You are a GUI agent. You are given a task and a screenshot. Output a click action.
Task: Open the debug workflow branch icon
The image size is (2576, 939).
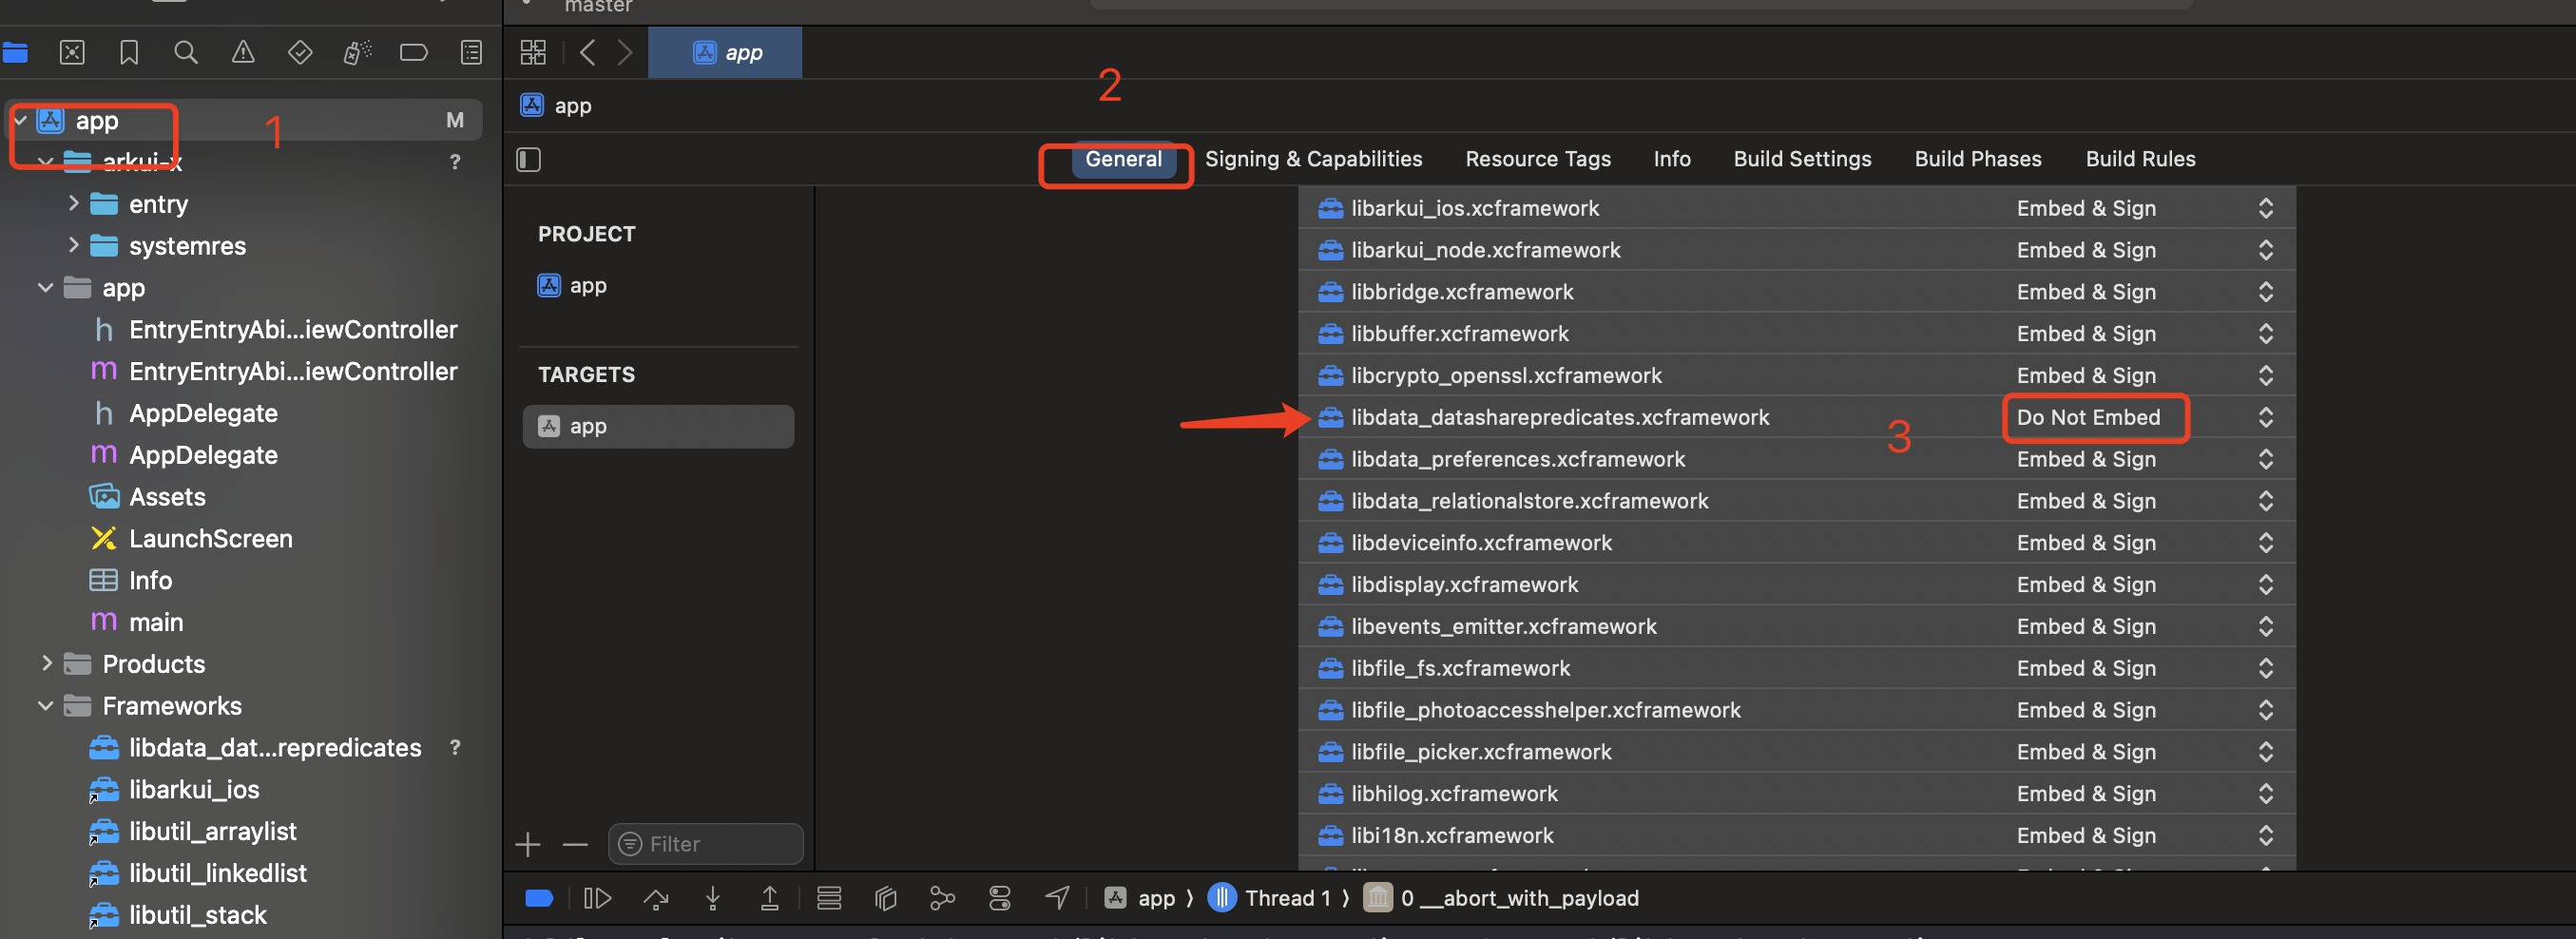pyautogui.click(x=942, y=898)
